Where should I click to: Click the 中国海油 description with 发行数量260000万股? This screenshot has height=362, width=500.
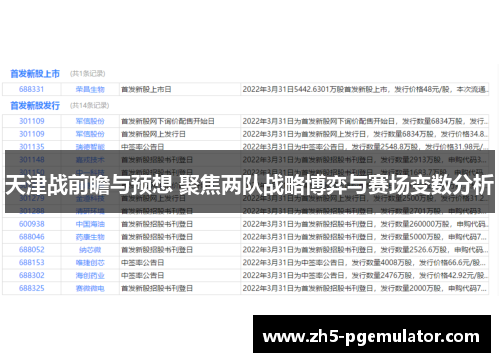click(x=365, y=224)
